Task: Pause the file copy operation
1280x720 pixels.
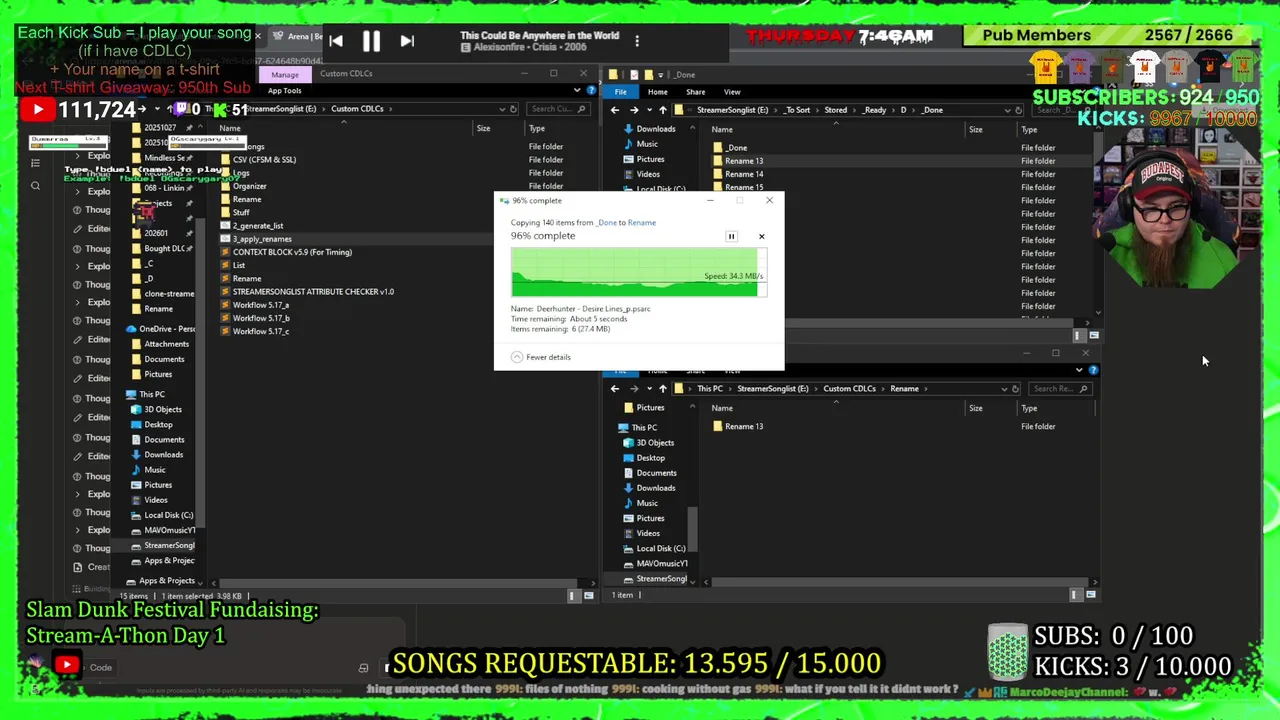Action: coord(731,237)
